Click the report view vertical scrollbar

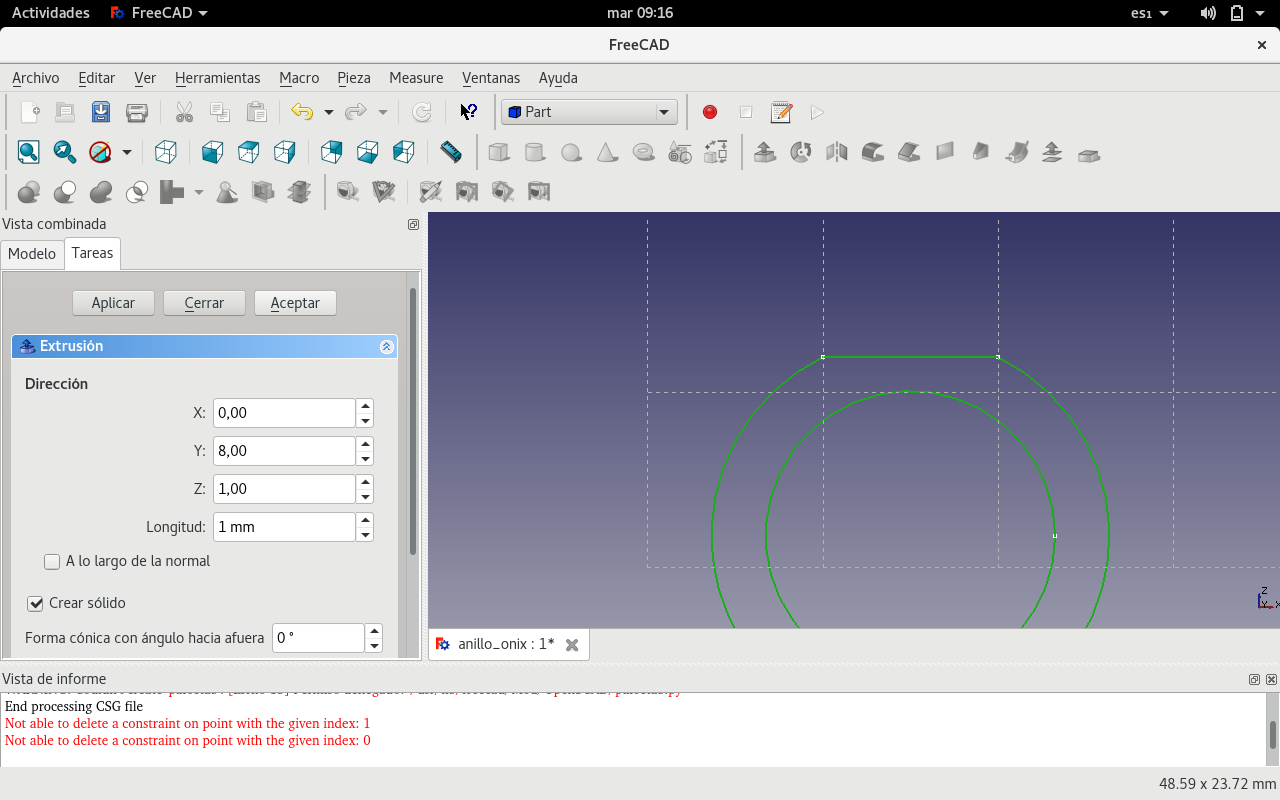[x=1273, y=735]
